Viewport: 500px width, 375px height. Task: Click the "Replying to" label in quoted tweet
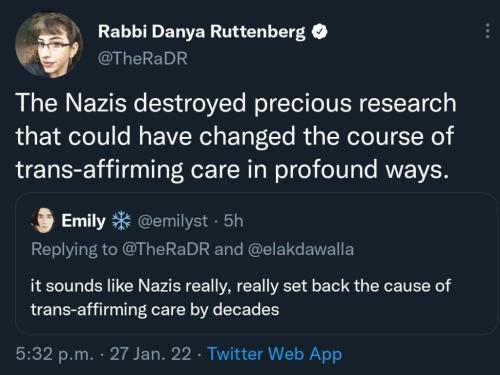coord(74,249)
